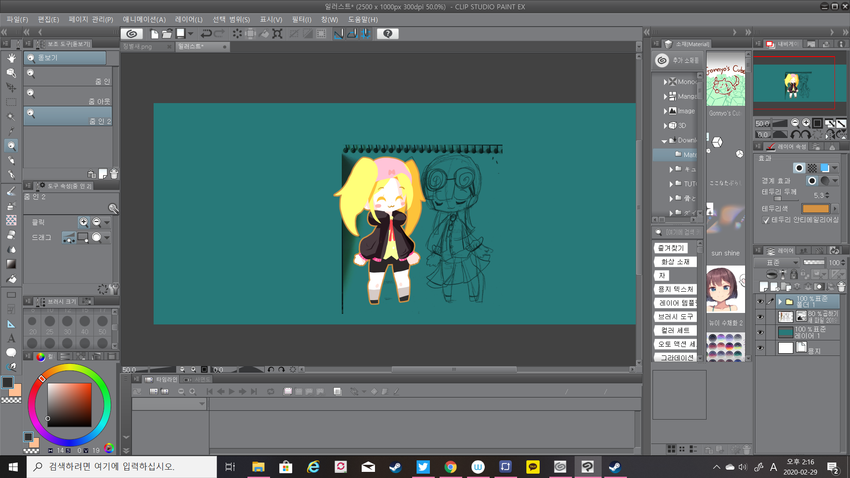Select the 줌 아웃 sub tool

coord(68,96)
